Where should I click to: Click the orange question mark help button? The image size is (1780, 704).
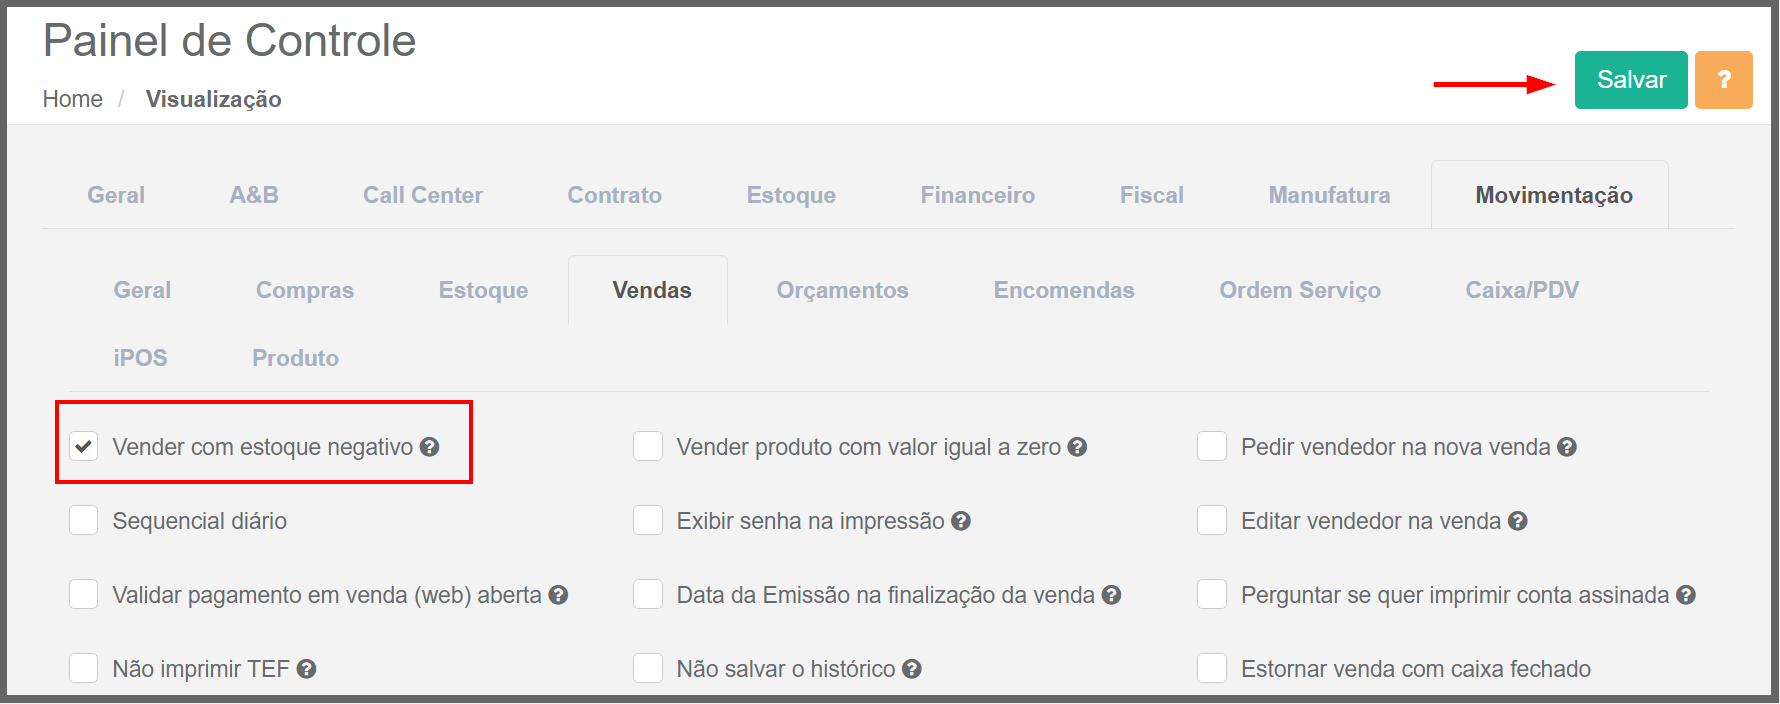click(1724, 80)
